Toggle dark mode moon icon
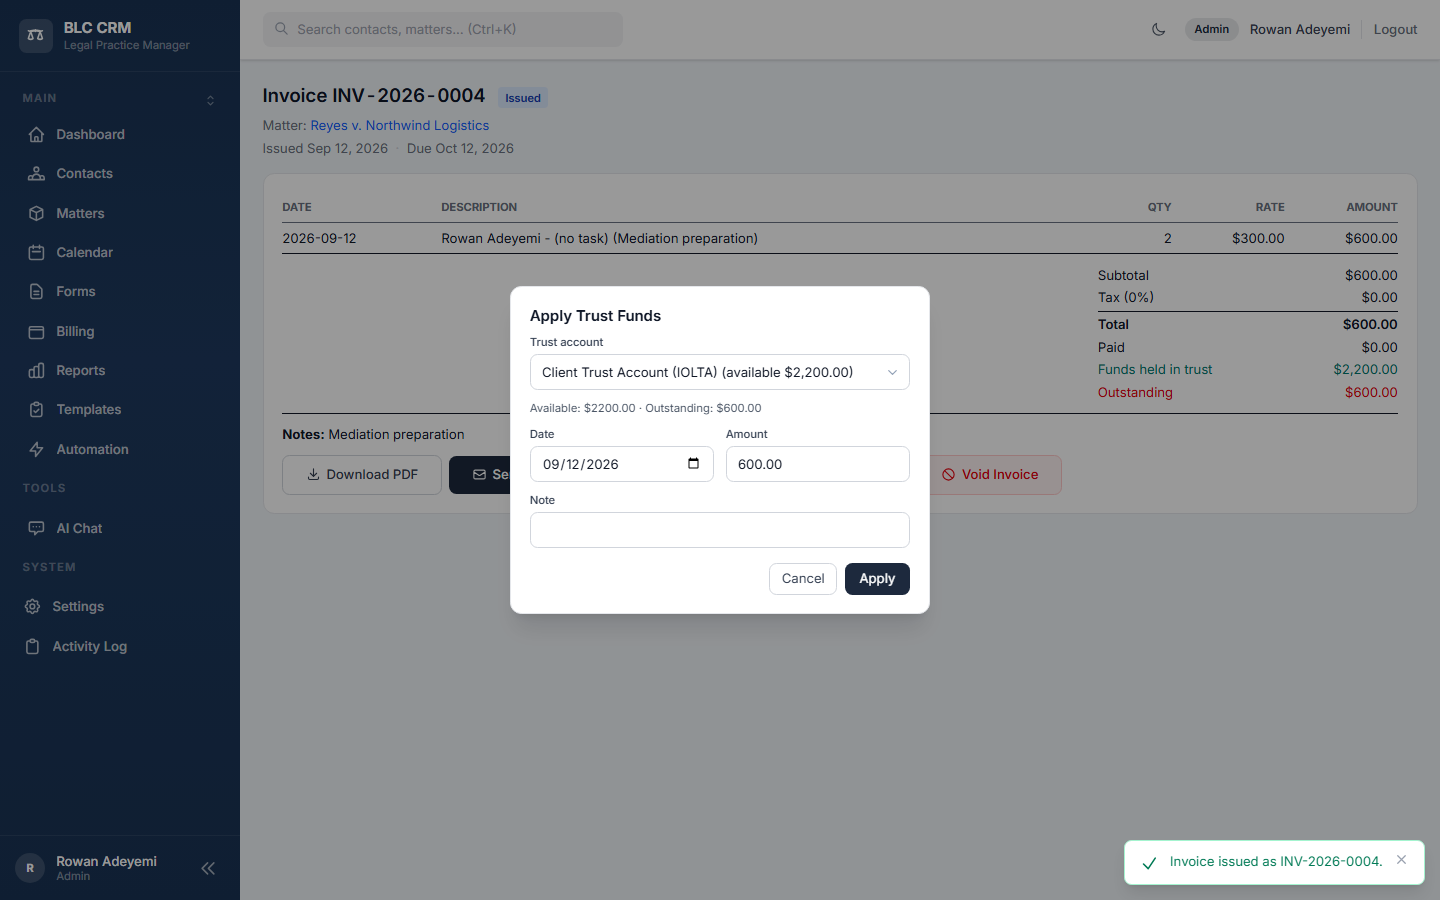Viewport: 1440px width, 900px height. pos(1159,30)
